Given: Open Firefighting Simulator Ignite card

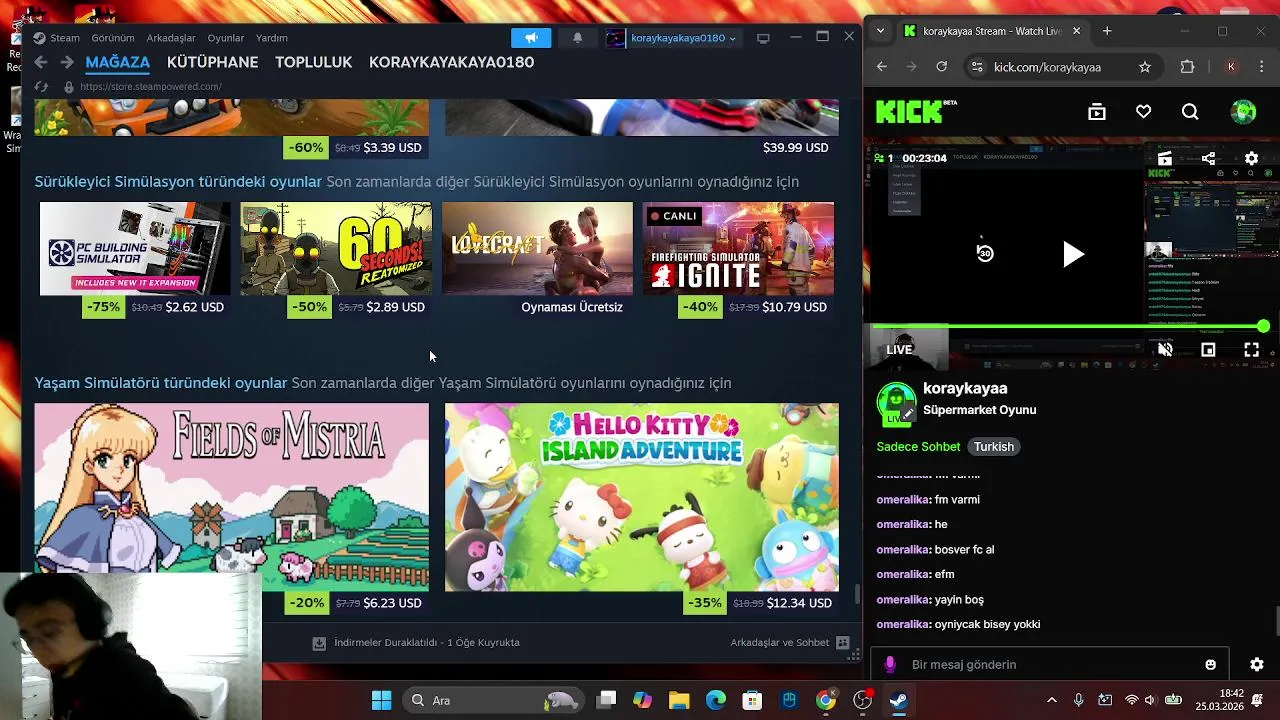Looking at the screenshot, I should (x=738, y=249).
